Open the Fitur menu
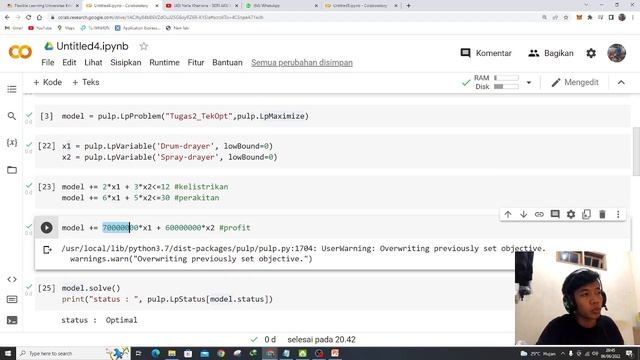The image size is (640, 360). coord(196,62)
